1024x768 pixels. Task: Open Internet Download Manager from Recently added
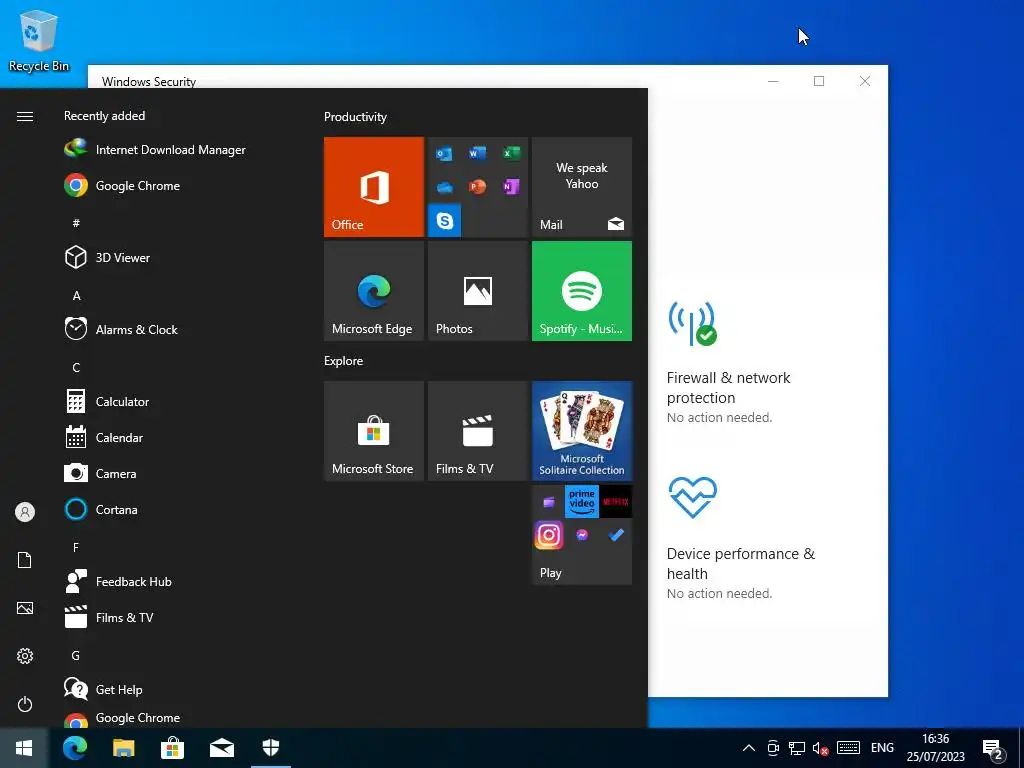click(x=155, y=150)
